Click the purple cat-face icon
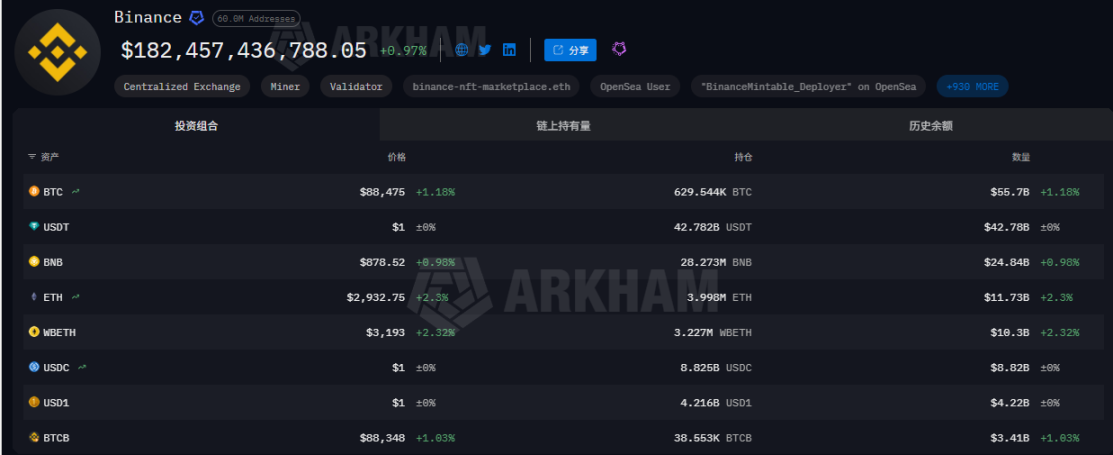The image size is (1113, 455). click(619, 49)
